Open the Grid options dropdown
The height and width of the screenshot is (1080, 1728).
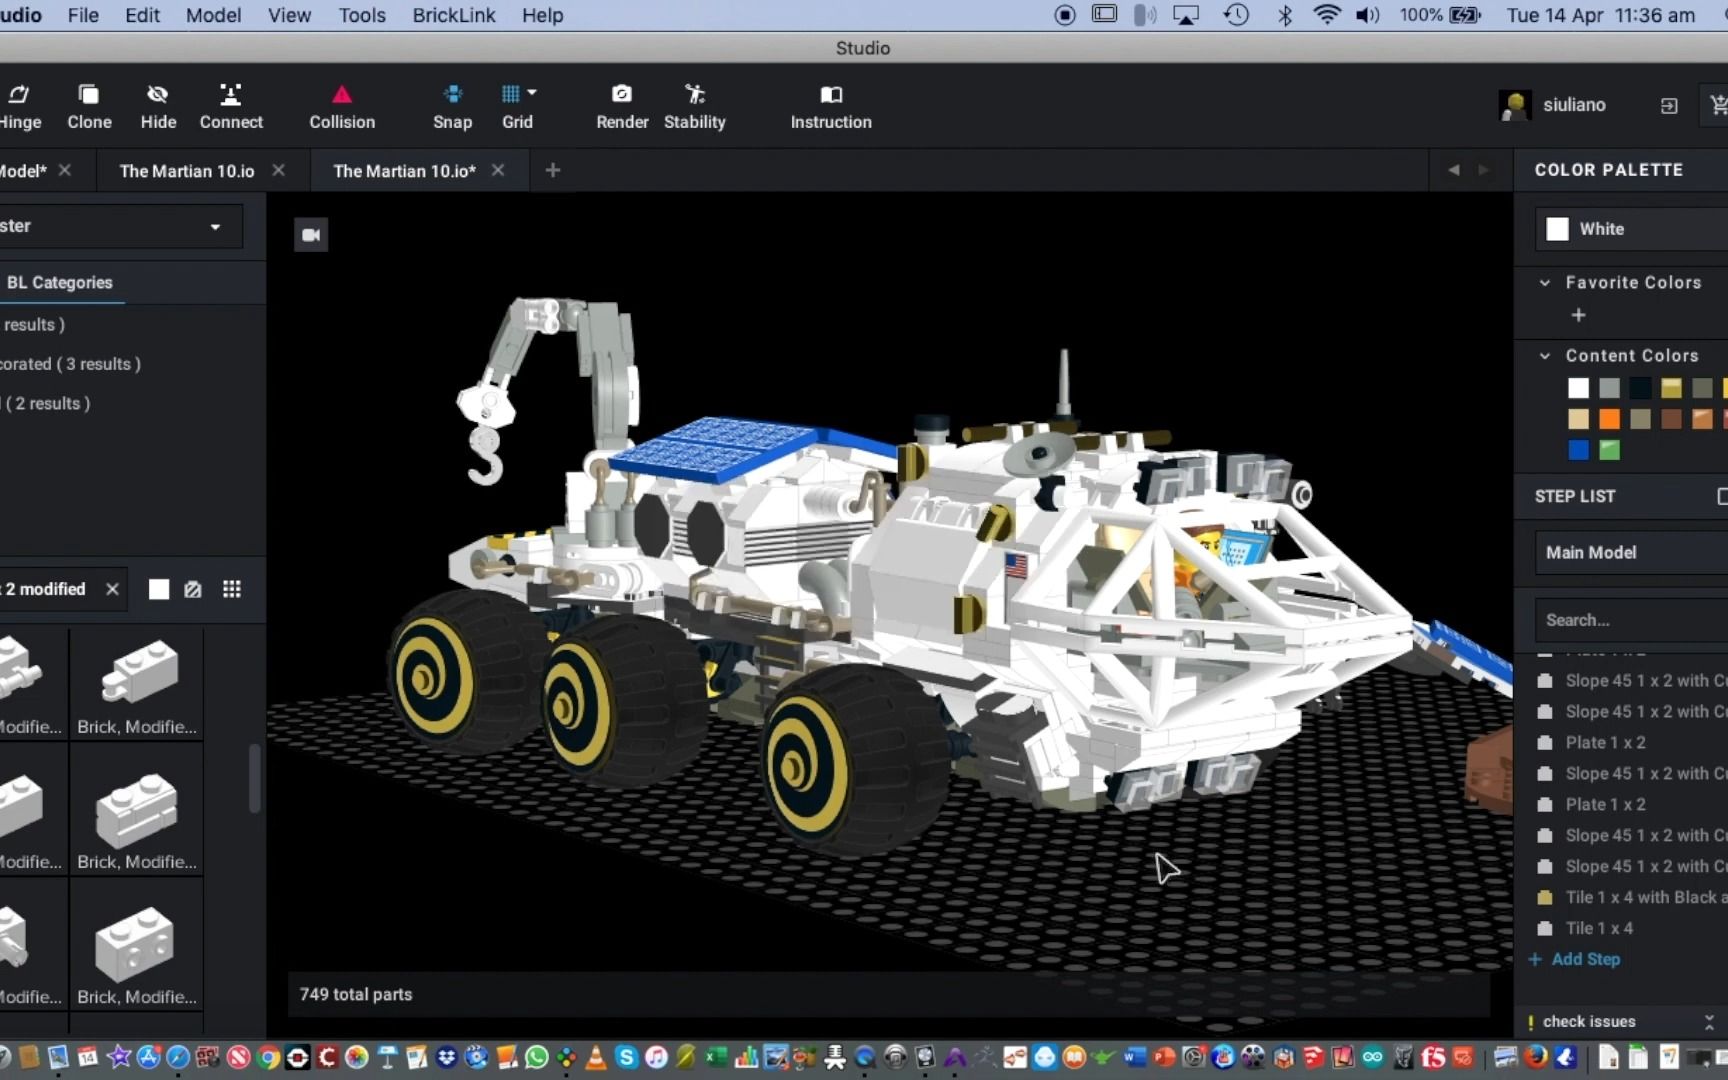click(x=533, y=92)
